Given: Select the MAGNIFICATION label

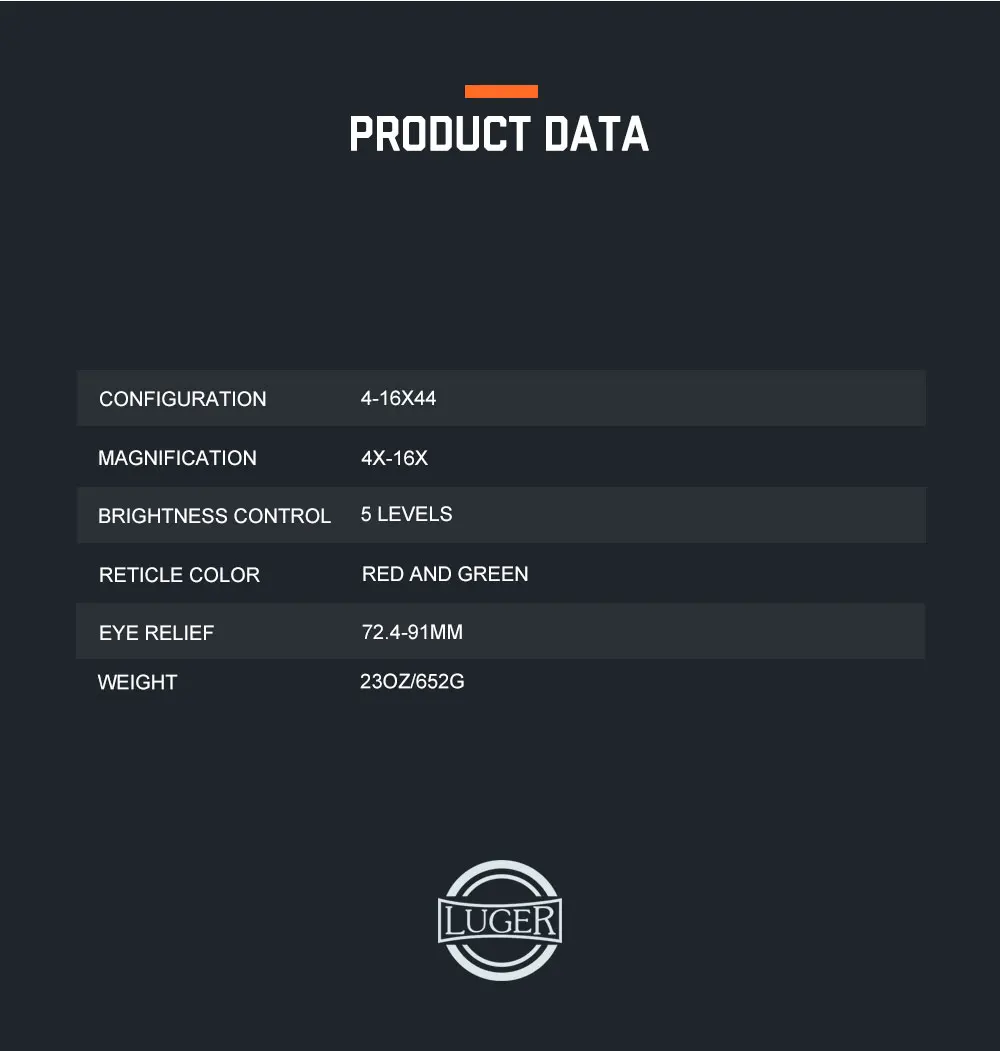Looking at the screenshot, I should (x=177, y=458).
